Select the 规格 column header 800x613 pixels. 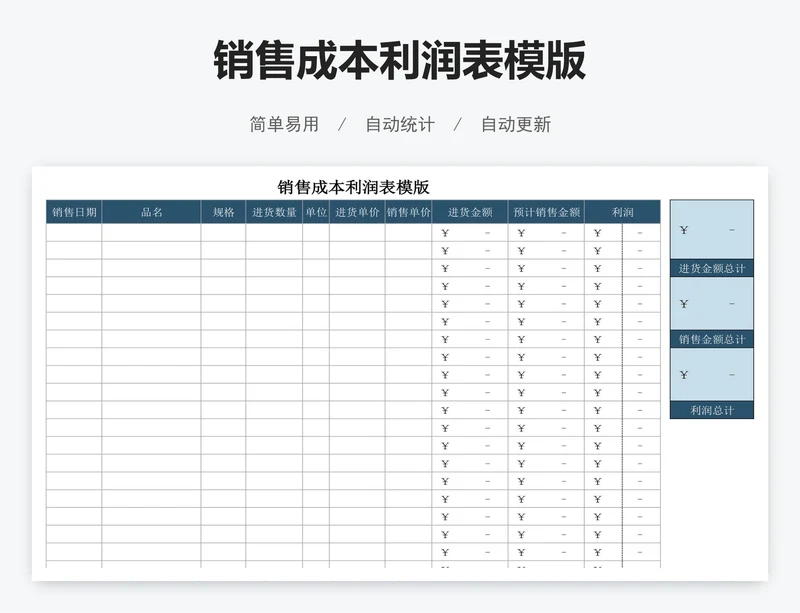click(223, 212)
